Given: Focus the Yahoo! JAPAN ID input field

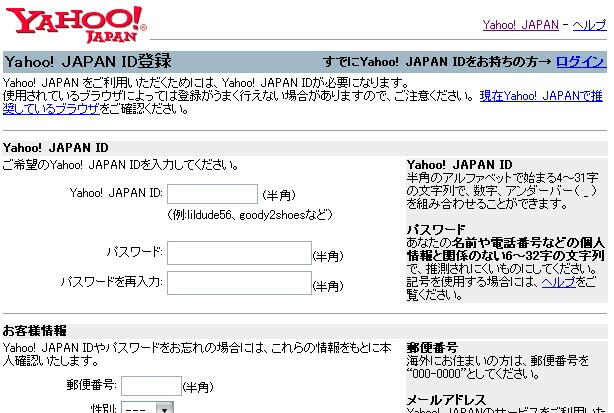Looking at the screenshot, I should point(212,194).
